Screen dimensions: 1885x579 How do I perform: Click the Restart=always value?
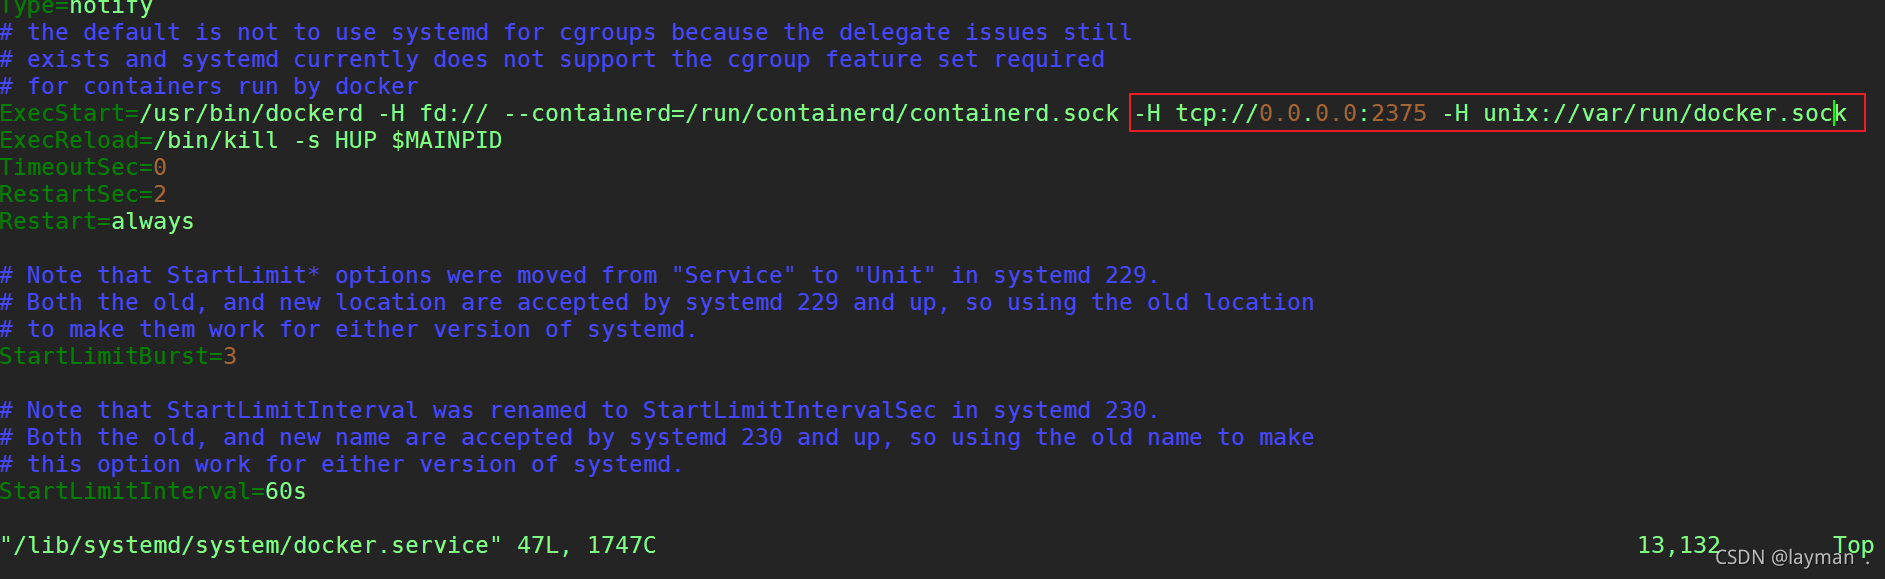[152, 222]
